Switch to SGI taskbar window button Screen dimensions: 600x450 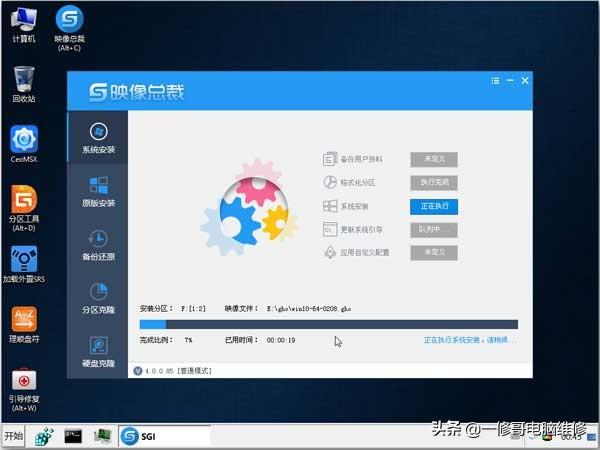[165, 436]
